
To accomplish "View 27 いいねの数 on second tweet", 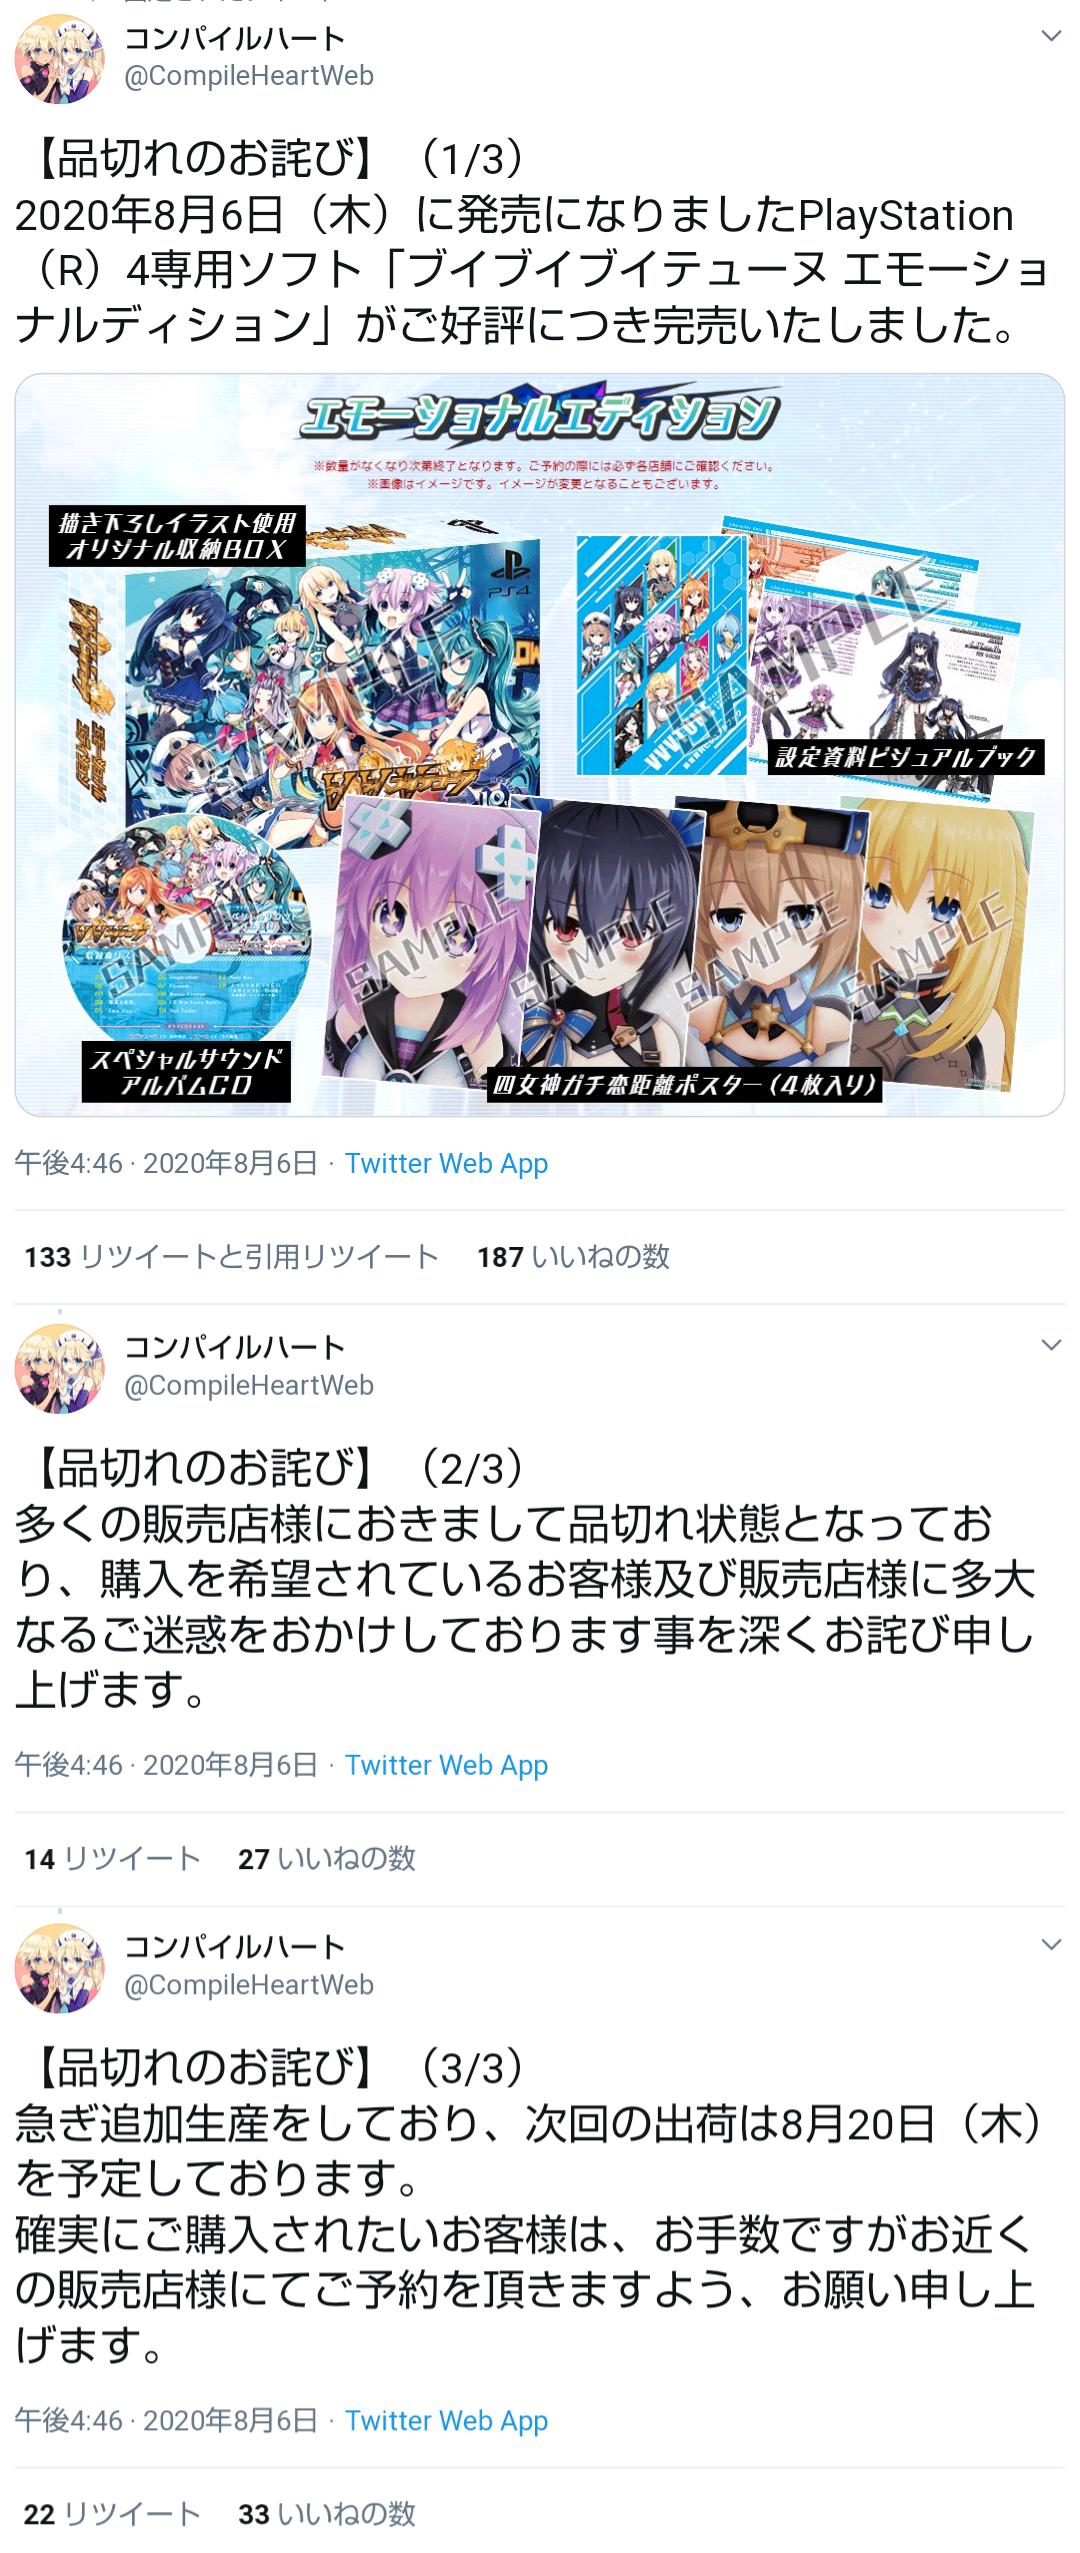I will [326, 1859].
